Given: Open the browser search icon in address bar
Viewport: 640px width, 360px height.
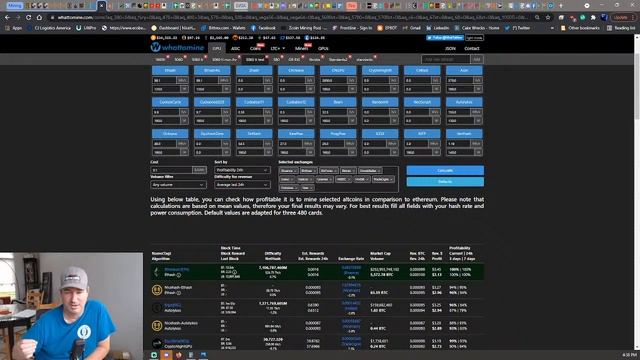Looking at the screenshot, I should (x=537, y=18).
